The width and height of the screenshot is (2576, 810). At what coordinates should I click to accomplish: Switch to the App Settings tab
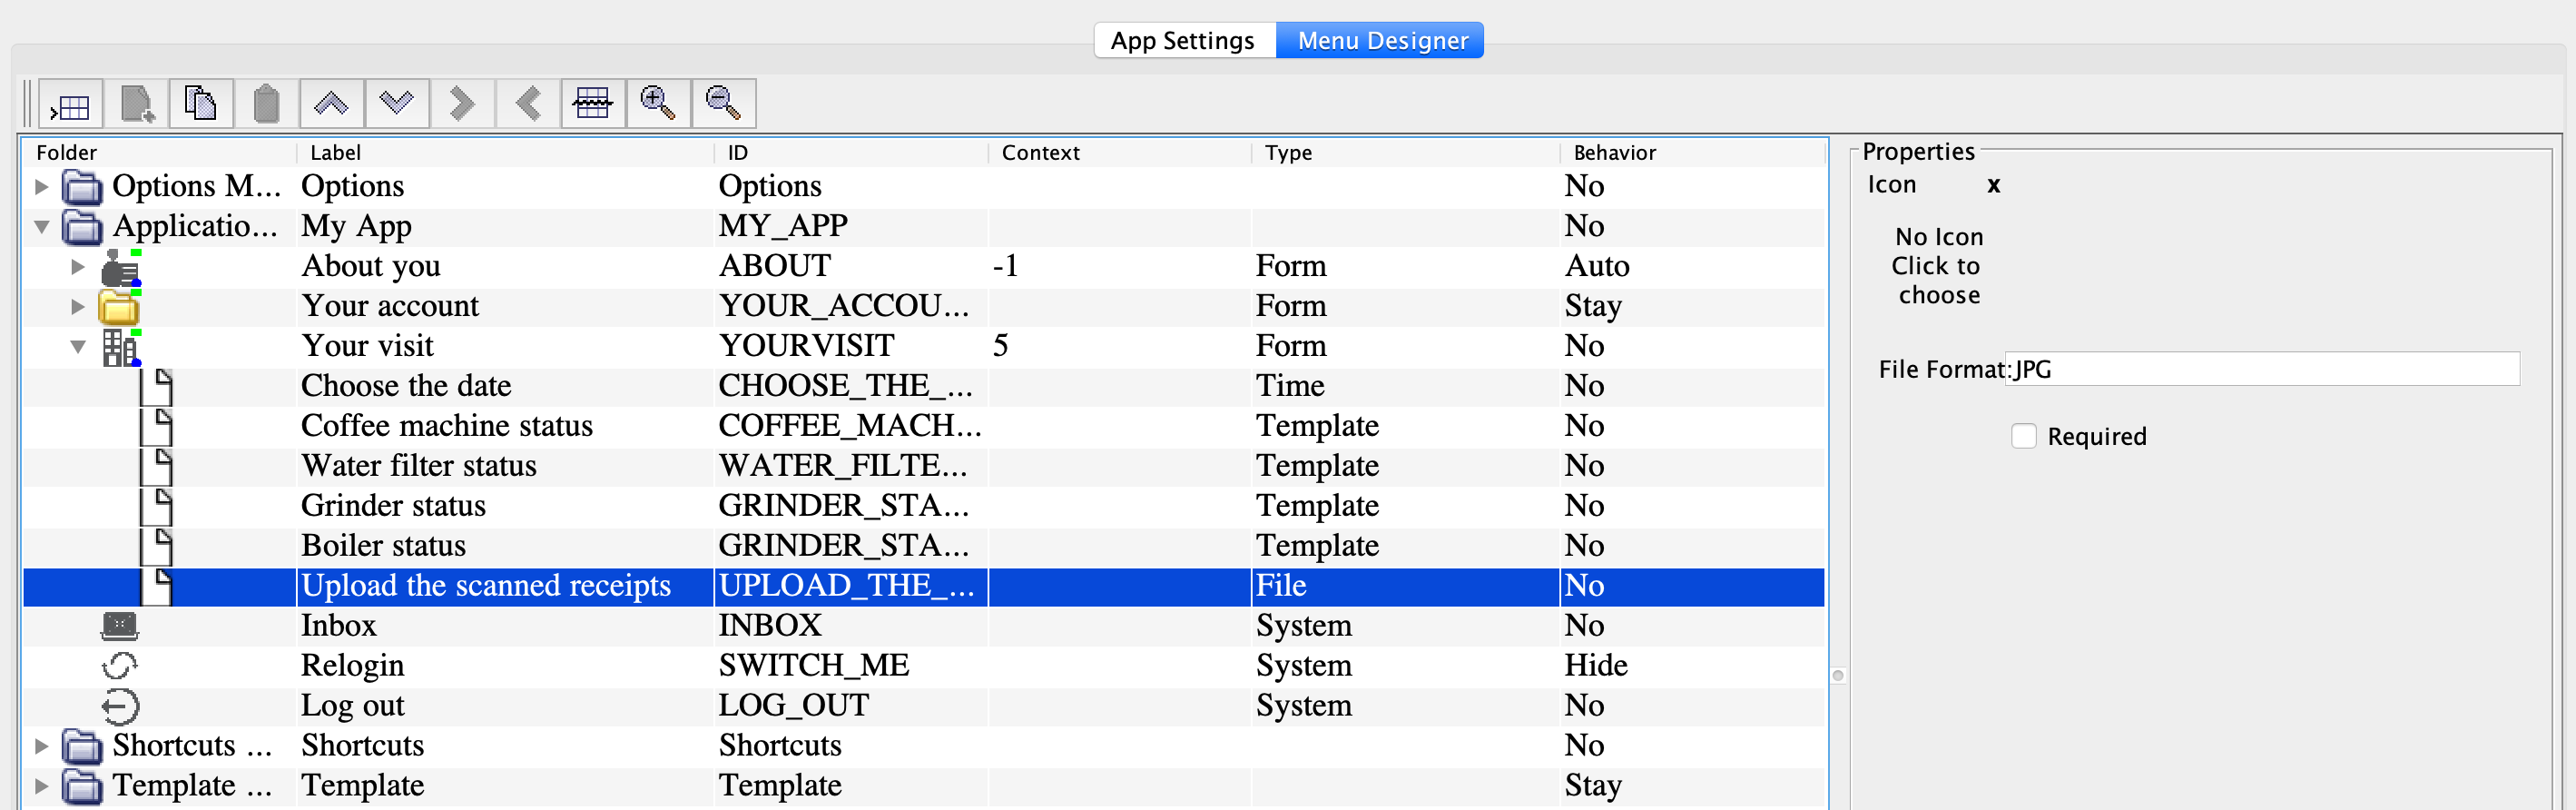tap(1183, 40)
